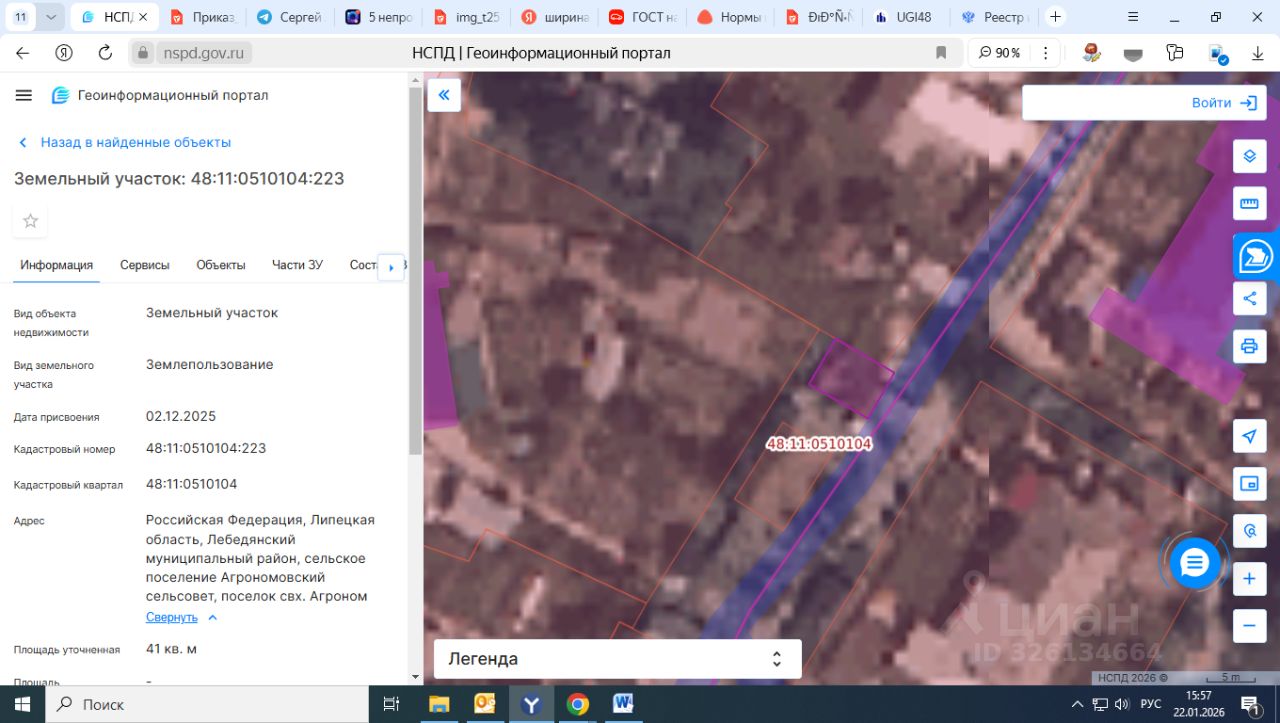Select the Информация tab
The height and width of the screenshot is (723, 1280).
[x=57, y=265]
